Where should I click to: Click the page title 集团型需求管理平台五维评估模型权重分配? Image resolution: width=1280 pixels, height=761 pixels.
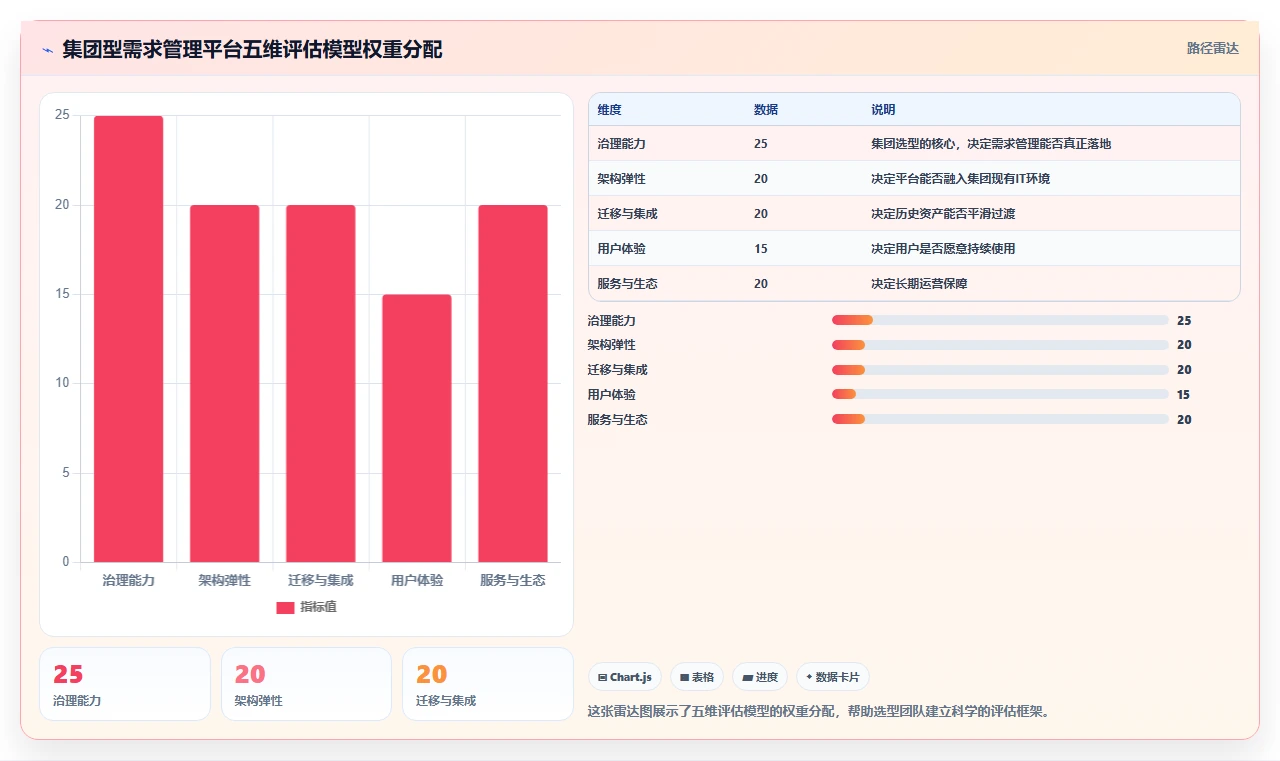(252, 50)
